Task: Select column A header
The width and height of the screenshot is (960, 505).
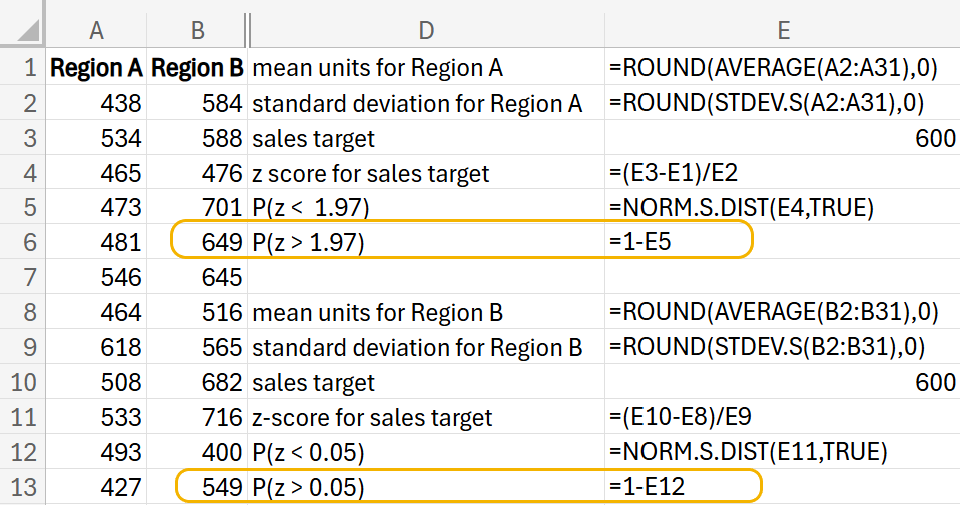Action: (96, 31)
